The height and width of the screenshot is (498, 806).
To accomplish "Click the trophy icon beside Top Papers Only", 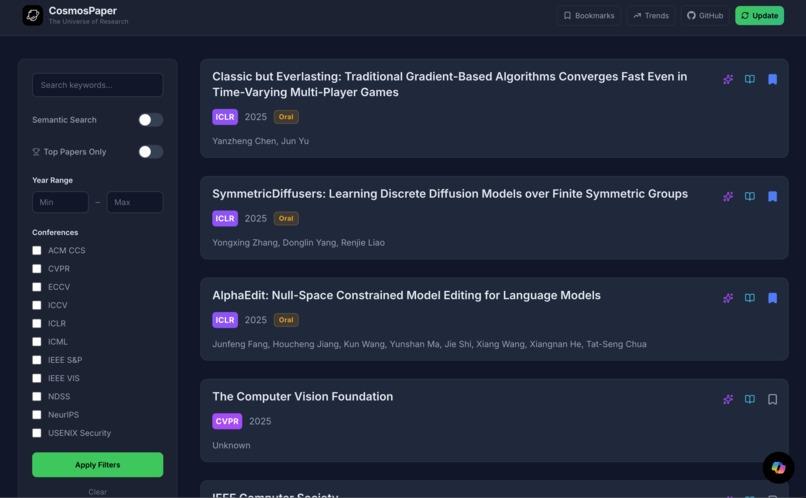I will (x=36, y=152).
